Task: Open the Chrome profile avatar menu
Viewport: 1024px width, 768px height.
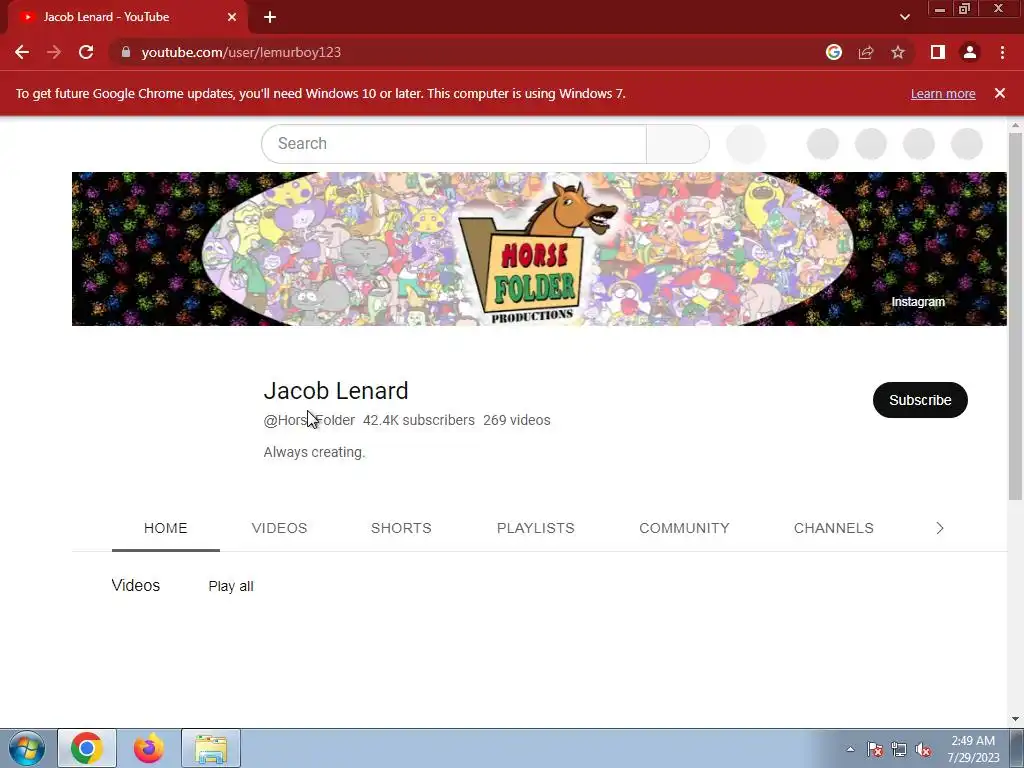Action: click(x=970, y=52)
